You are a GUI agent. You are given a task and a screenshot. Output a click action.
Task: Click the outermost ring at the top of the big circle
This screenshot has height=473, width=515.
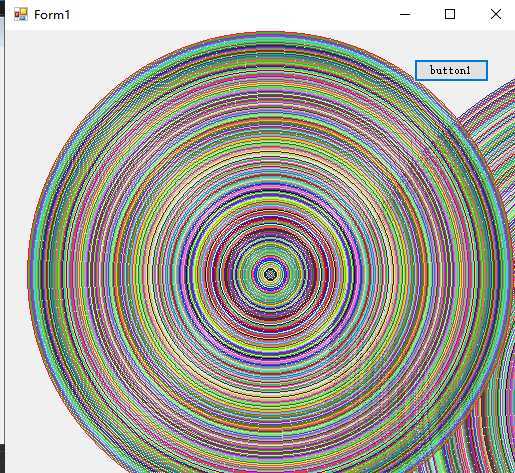pos(270,33)
